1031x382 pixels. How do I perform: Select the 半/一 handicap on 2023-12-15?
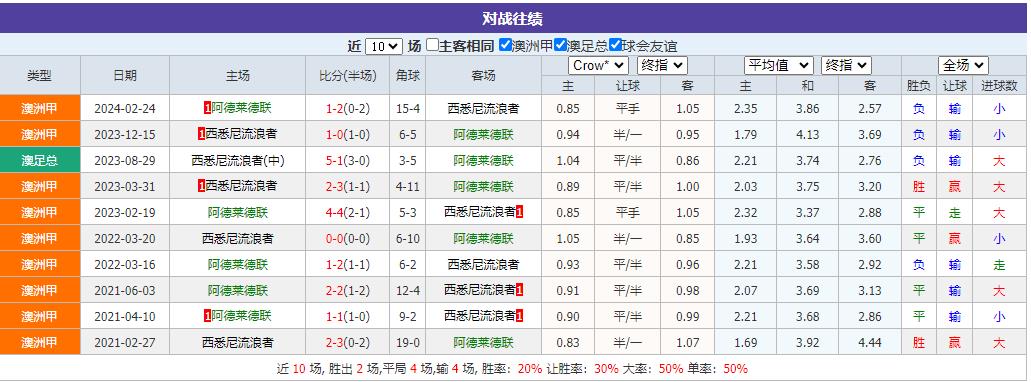[x=627, y=135]
